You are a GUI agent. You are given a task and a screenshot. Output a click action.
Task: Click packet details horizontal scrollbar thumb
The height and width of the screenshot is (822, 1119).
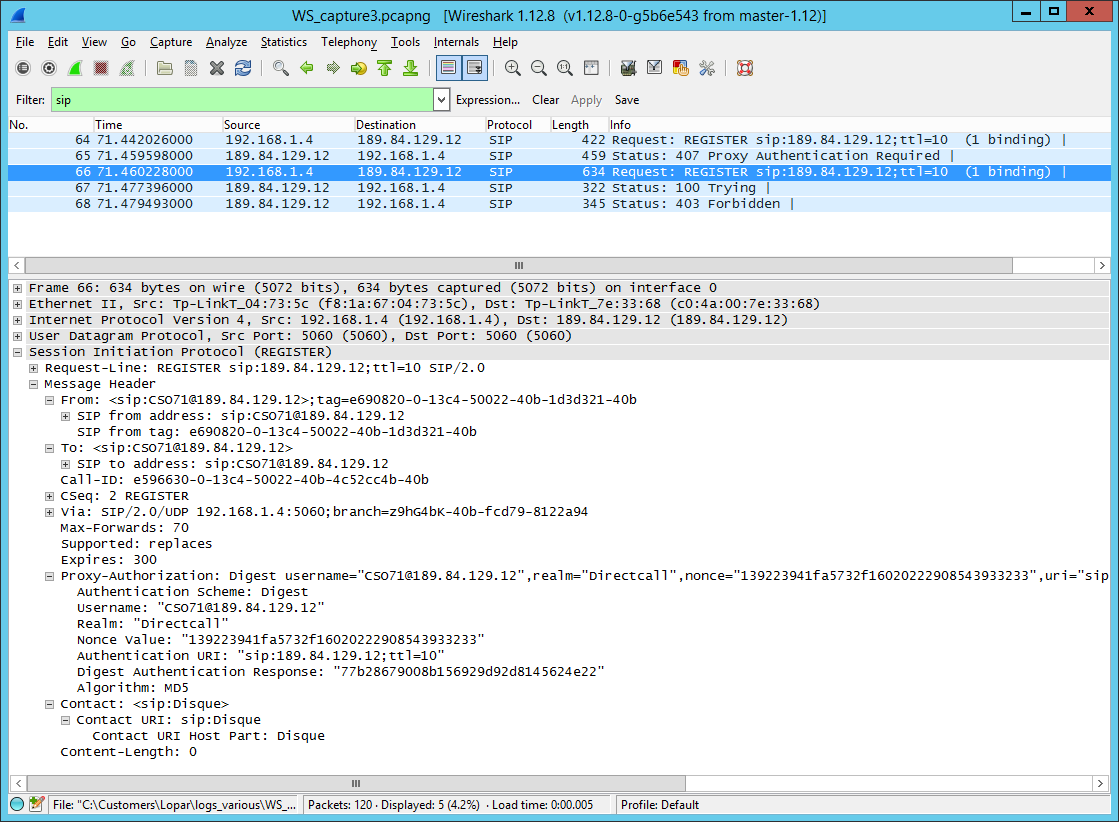click(356, 783)
